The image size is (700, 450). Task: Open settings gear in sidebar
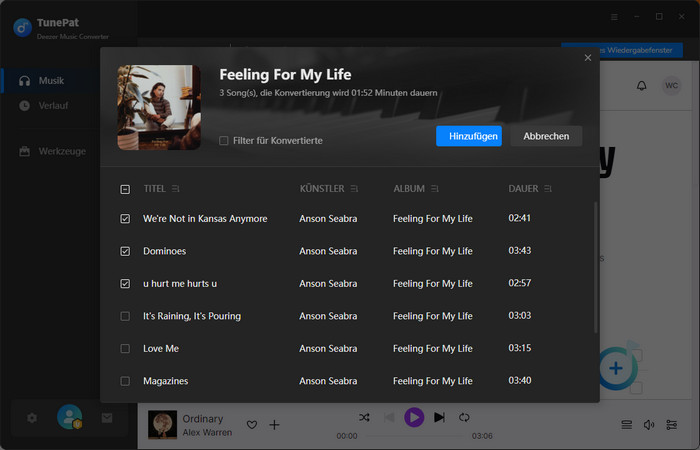coord(32,418)
